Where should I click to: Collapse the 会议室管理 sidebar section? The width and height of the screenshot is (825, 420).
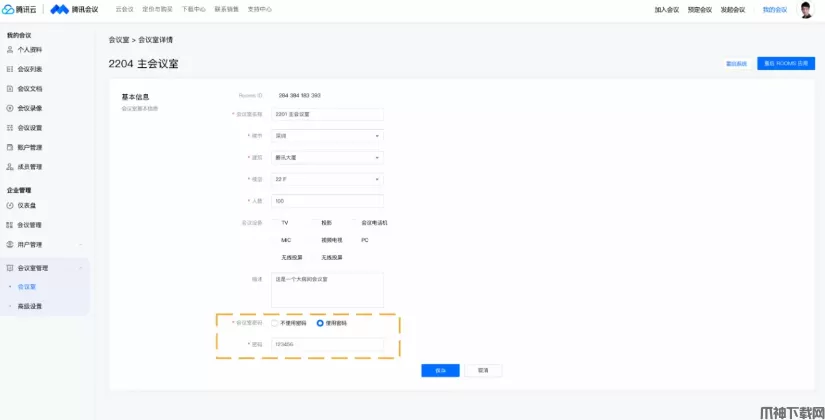(x=81, y=268)
